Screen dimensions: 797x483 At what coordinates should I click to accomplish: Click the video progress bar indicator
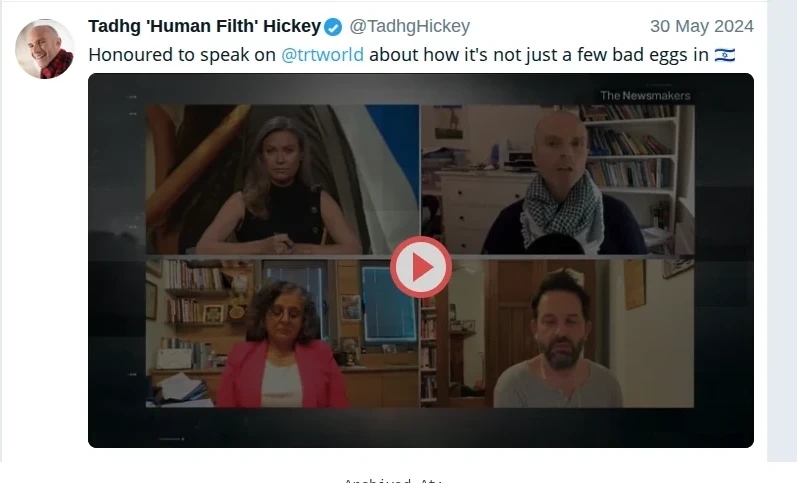tap(172, 439)
